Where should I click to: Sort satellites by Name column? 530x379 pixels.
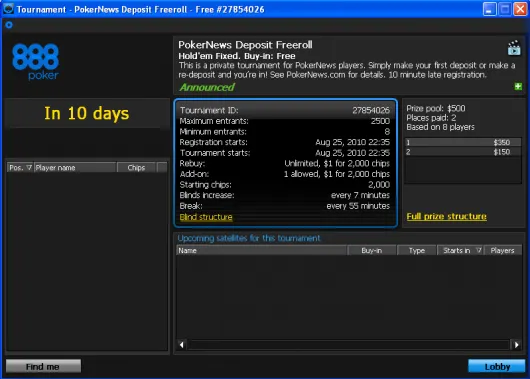[262, 251]
